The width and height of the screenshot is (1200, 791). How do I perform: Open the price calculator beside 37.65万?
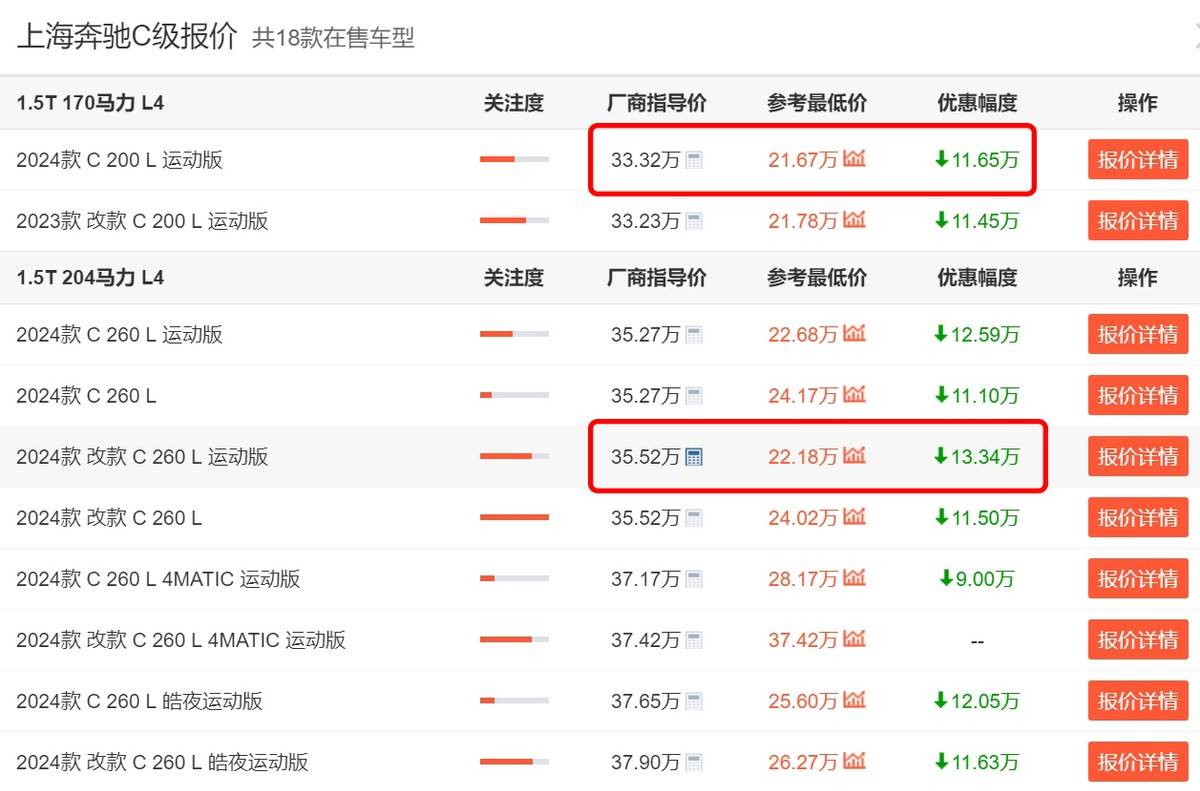[x=694, y=701]
